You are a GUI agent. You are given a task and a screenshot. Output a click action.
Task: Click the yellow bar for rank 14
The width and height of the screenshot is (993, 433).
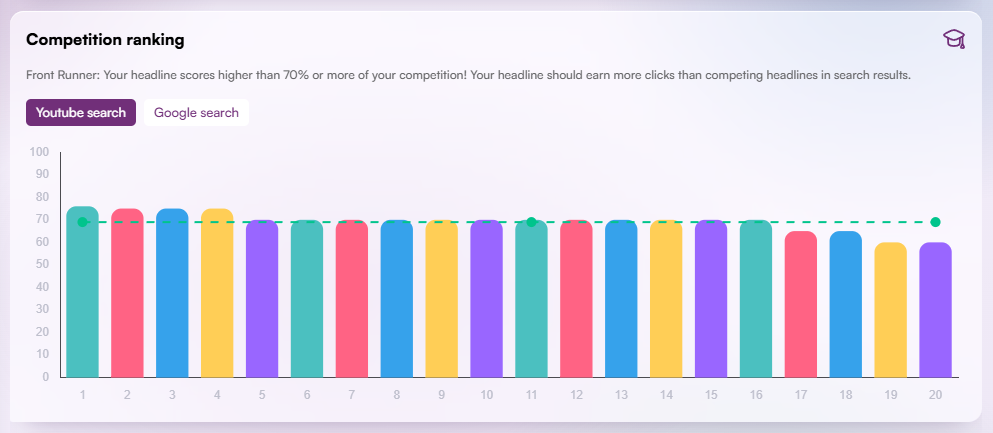pyautogui.click(x=666, y=299)
